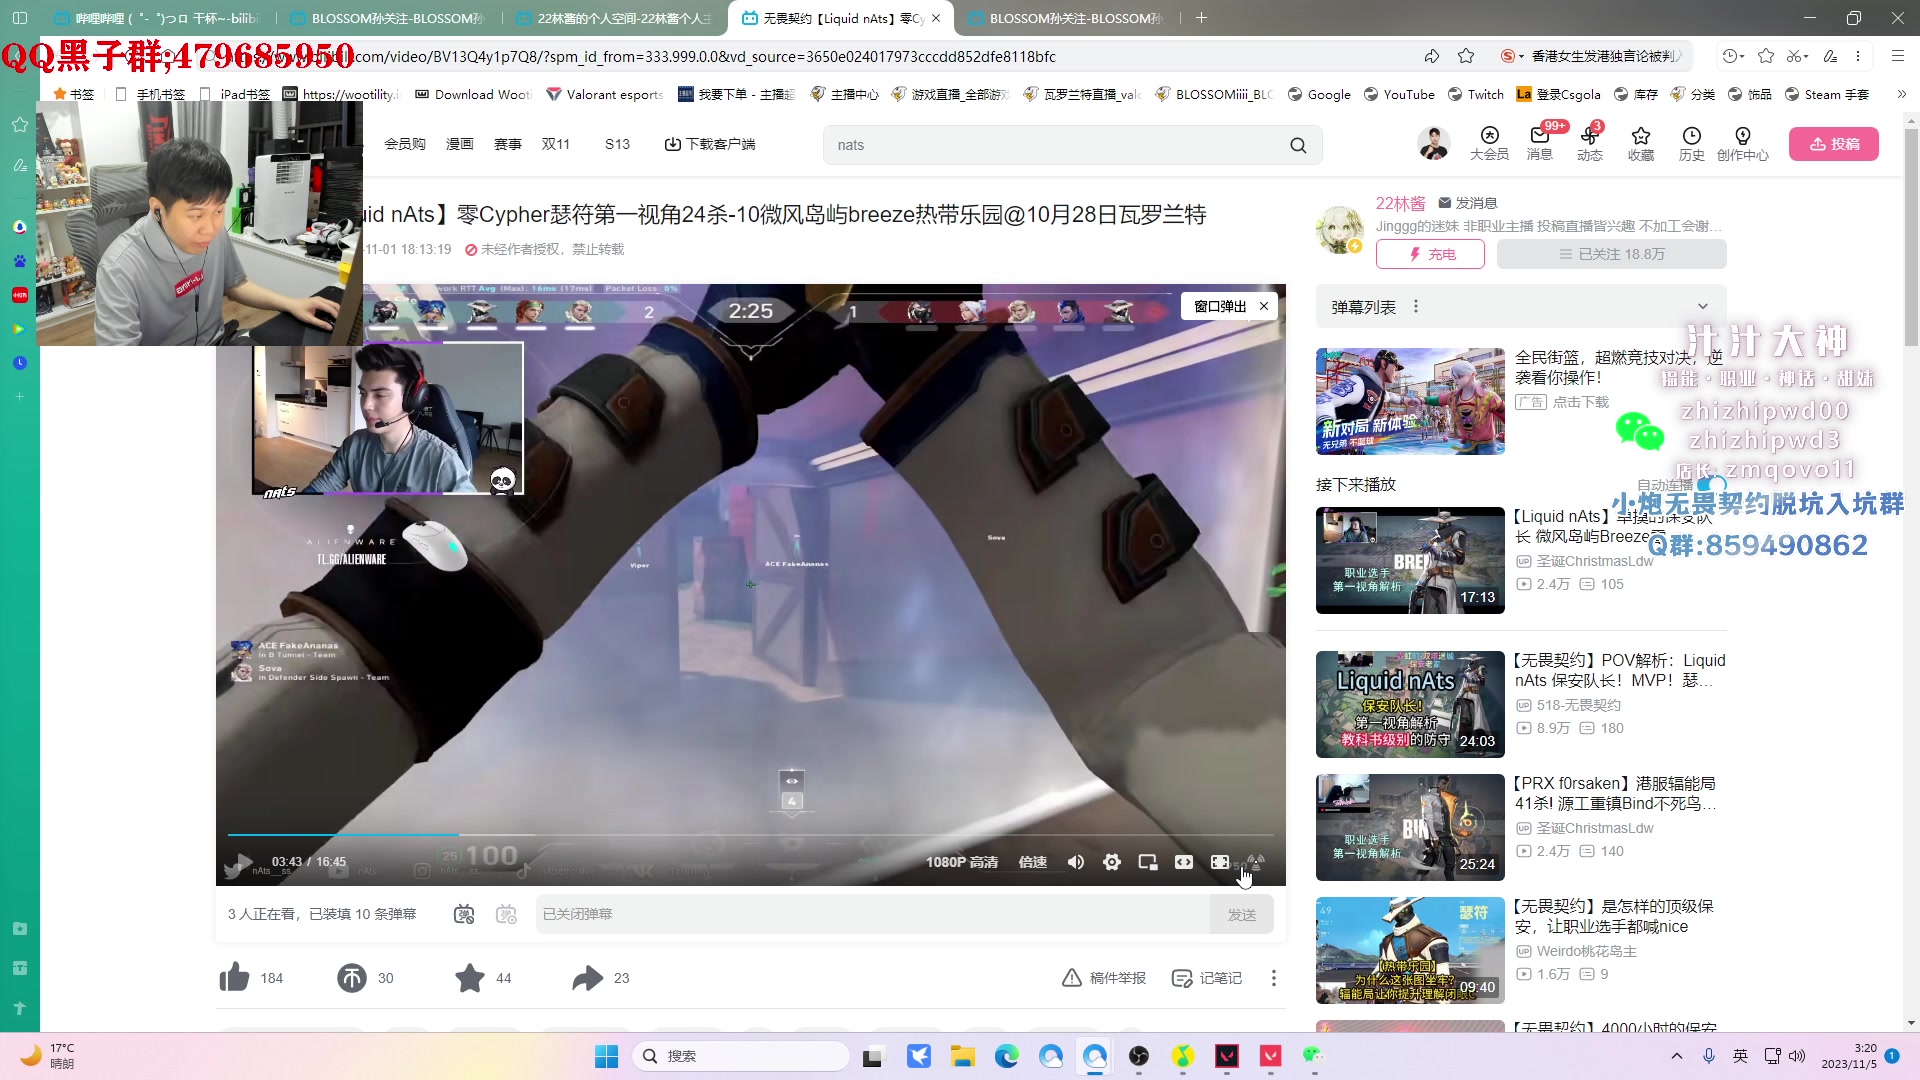This screenshot has width=1920, height=1080.
Task: Expand the 弹幕列表 danmaku list chevron
Action: 1703,307
